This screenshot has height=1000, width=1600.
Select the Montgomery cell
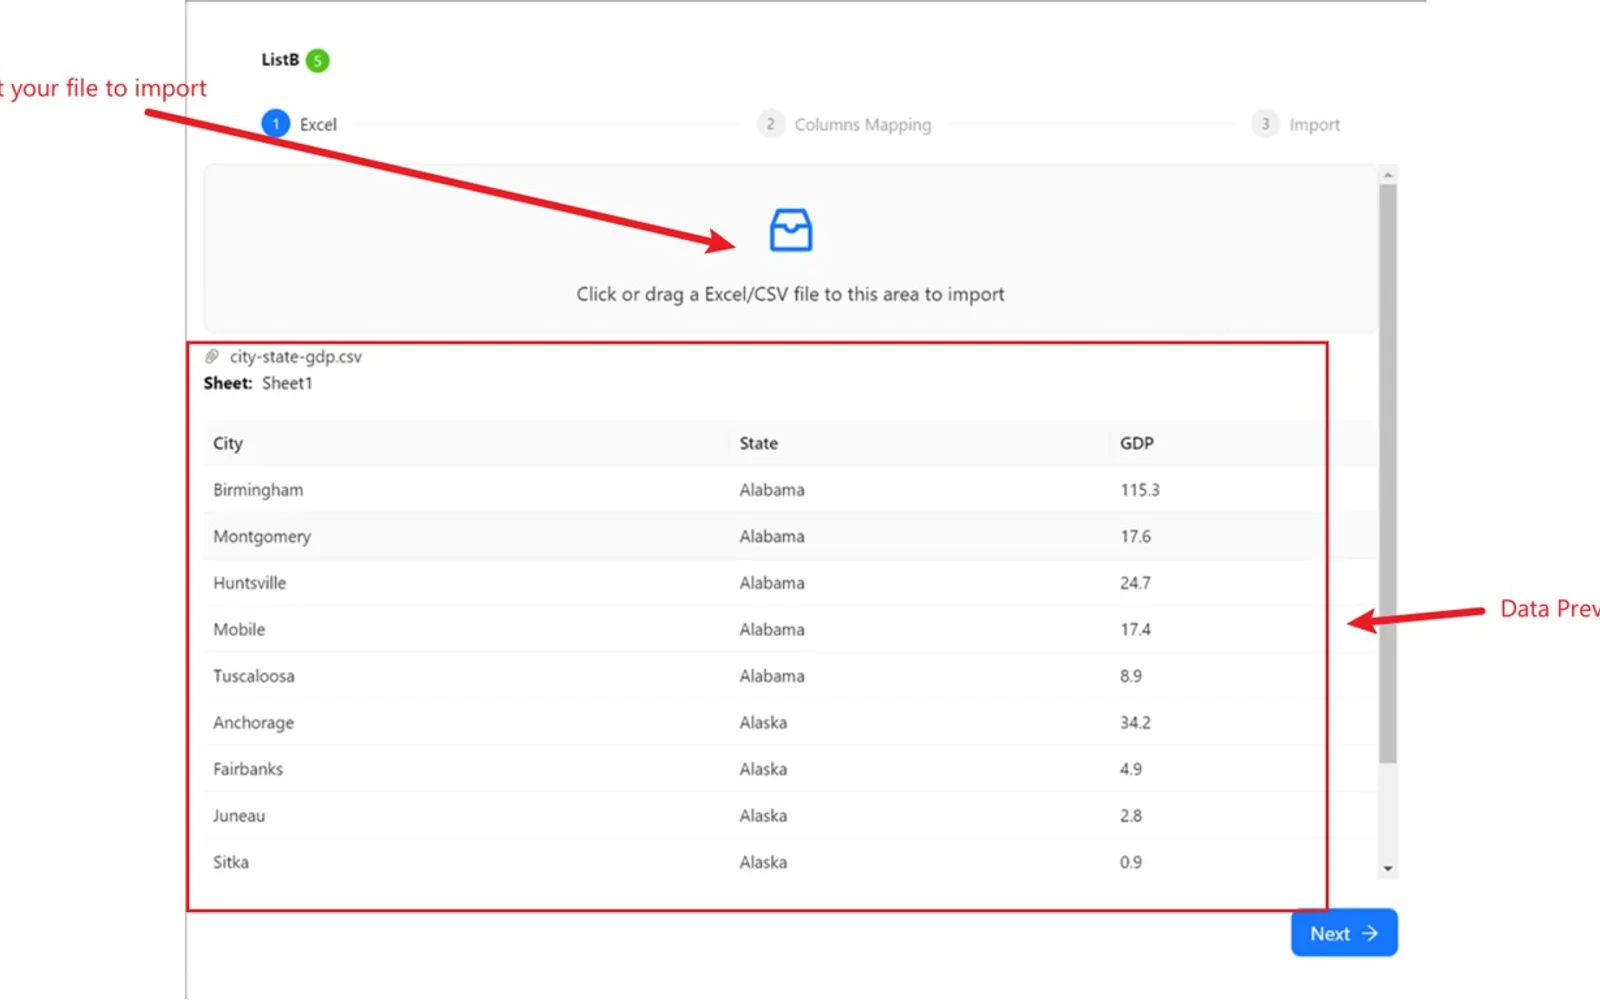(x=262, y=537)
